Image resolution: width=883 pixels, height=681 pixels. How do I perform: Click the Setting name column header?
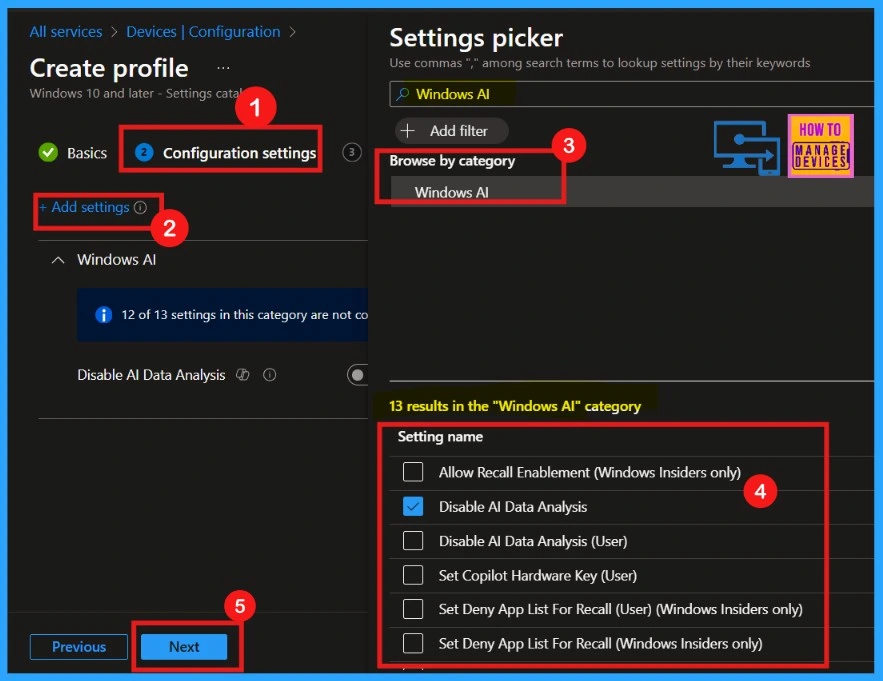[x=440, y=437]
